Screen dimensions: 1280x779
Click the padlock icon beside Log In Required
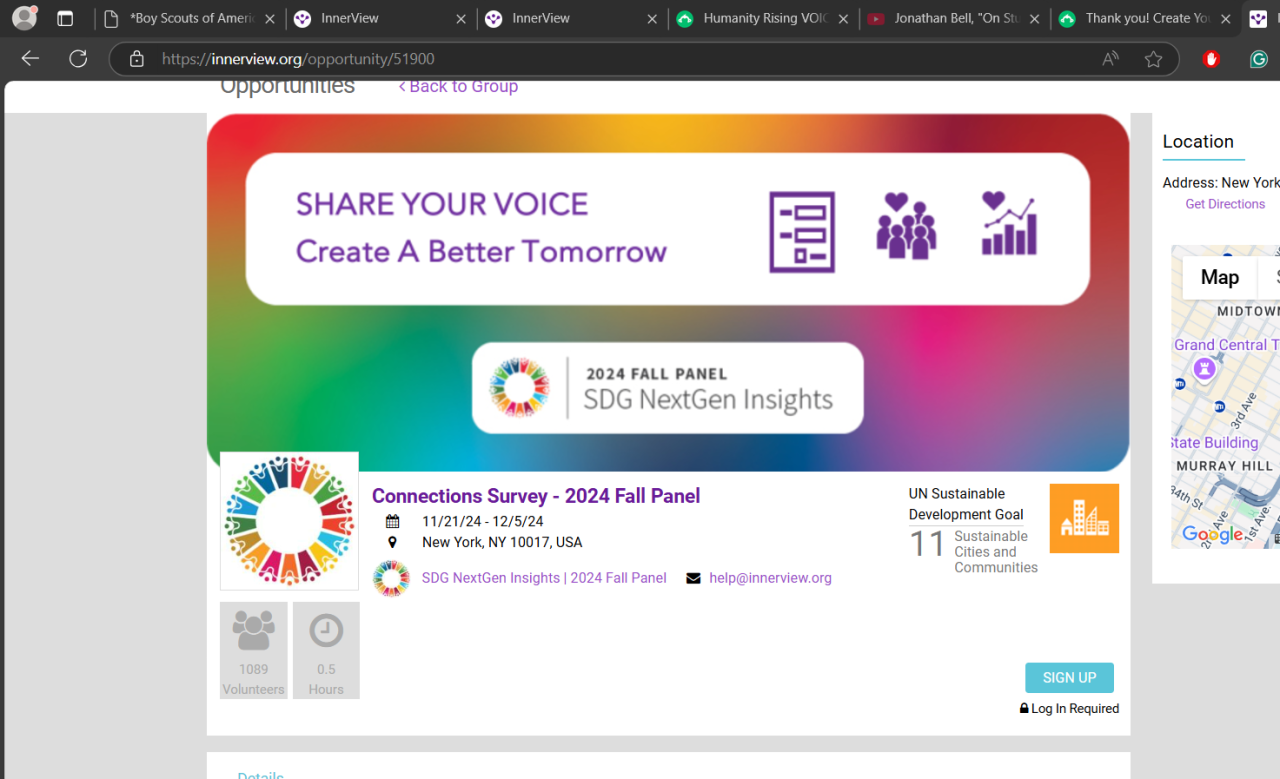click(1024, 708)
